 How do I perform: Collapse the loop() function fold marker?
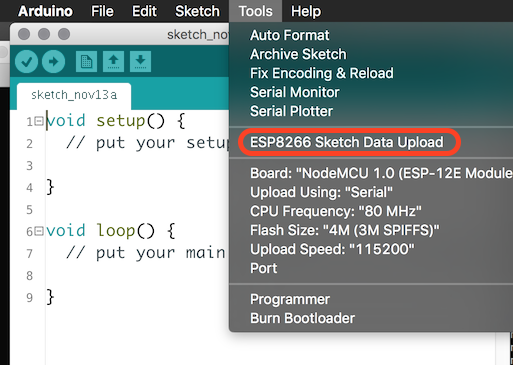point(39,231)
